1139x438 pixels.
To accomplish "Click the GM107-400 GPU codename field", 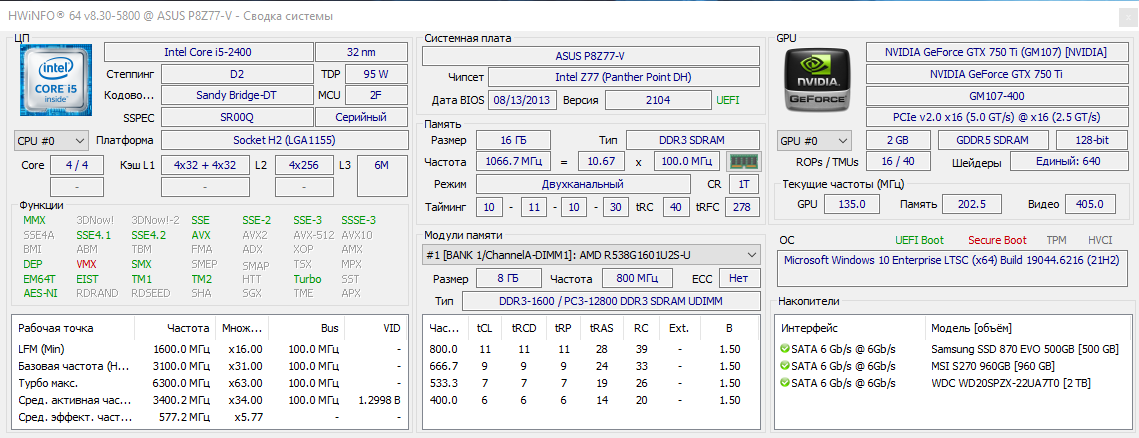I will click(995, 95).
